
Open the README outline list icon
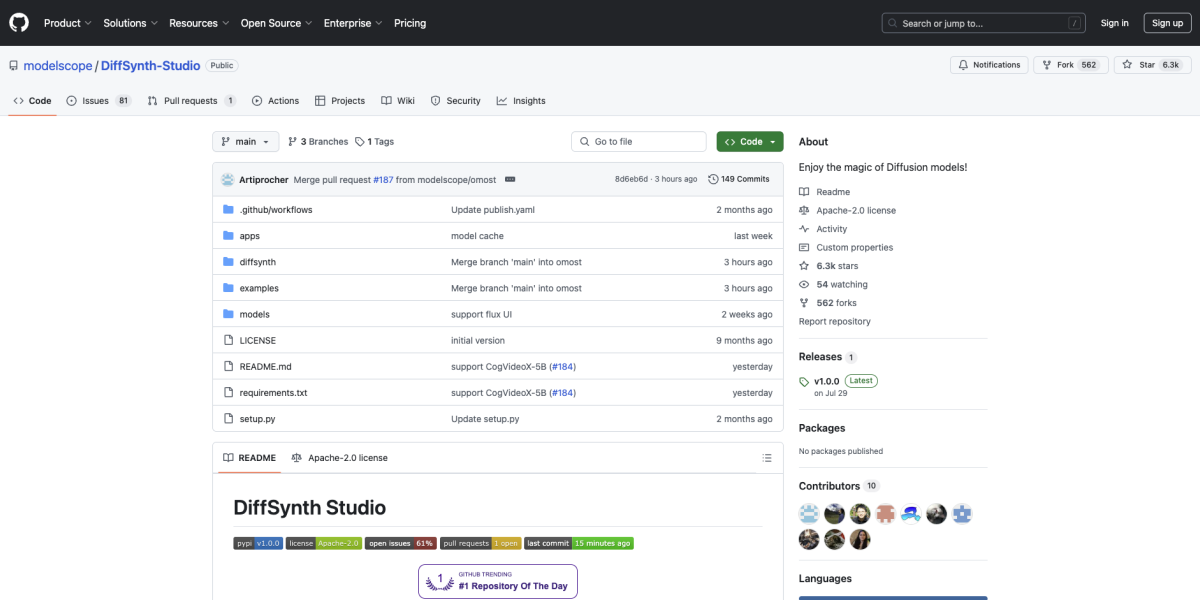click(x=767, y=458)
